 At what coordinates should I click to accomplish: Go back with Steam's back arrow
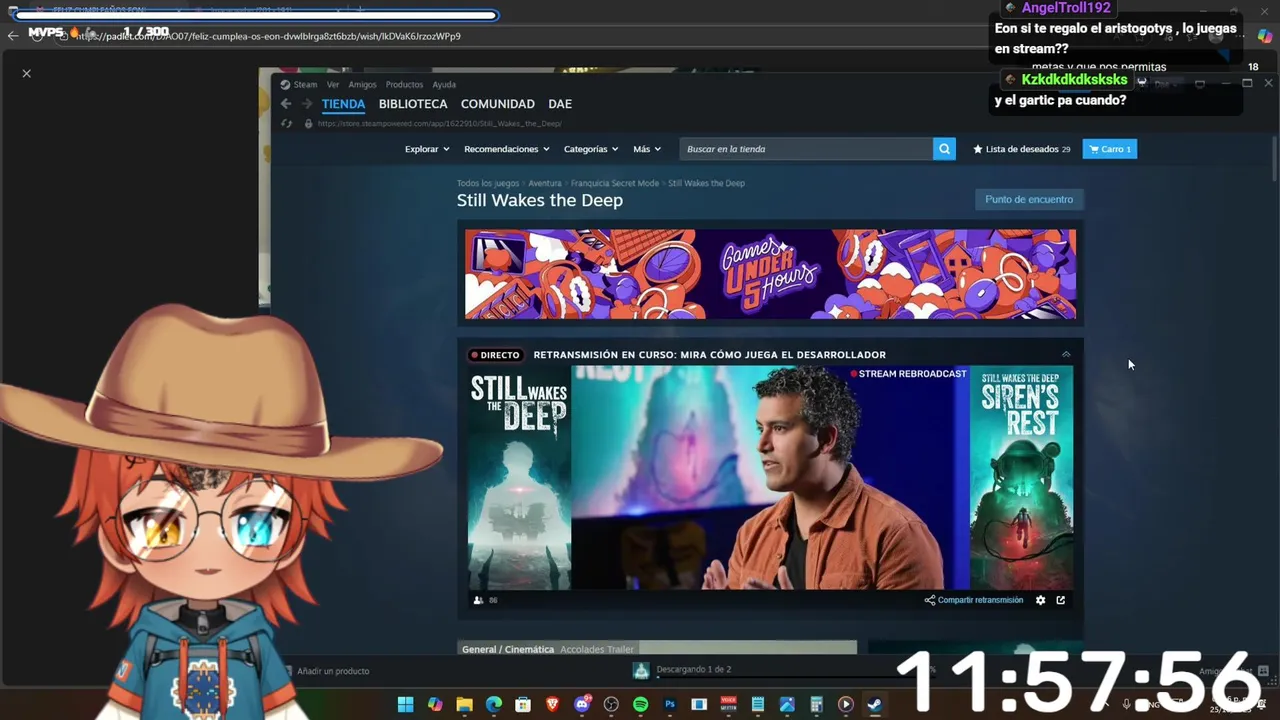click(286, 104)
